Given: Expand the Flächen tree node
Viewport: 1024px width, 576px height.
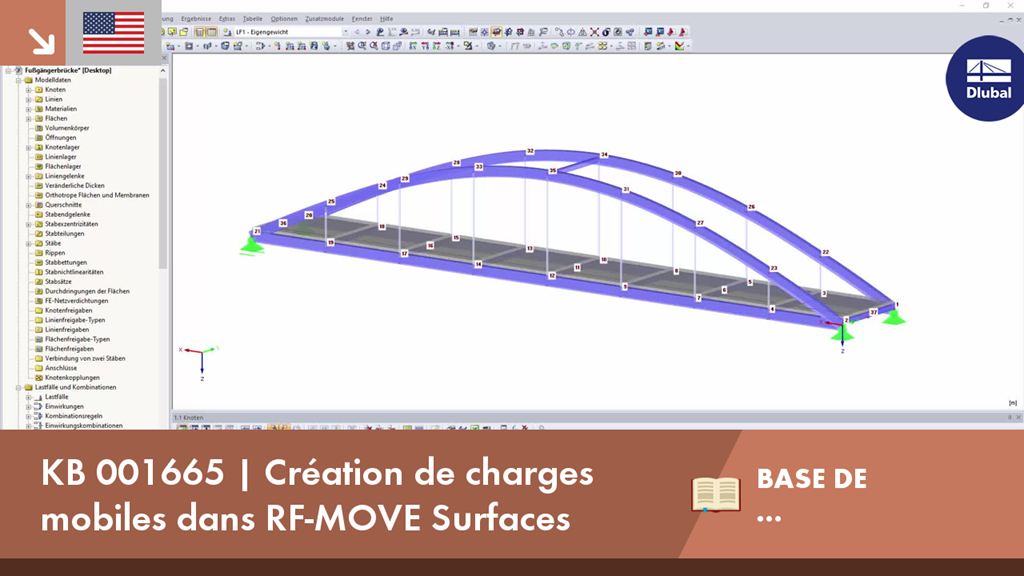Looking at the screenshot, I should [28, 119].
